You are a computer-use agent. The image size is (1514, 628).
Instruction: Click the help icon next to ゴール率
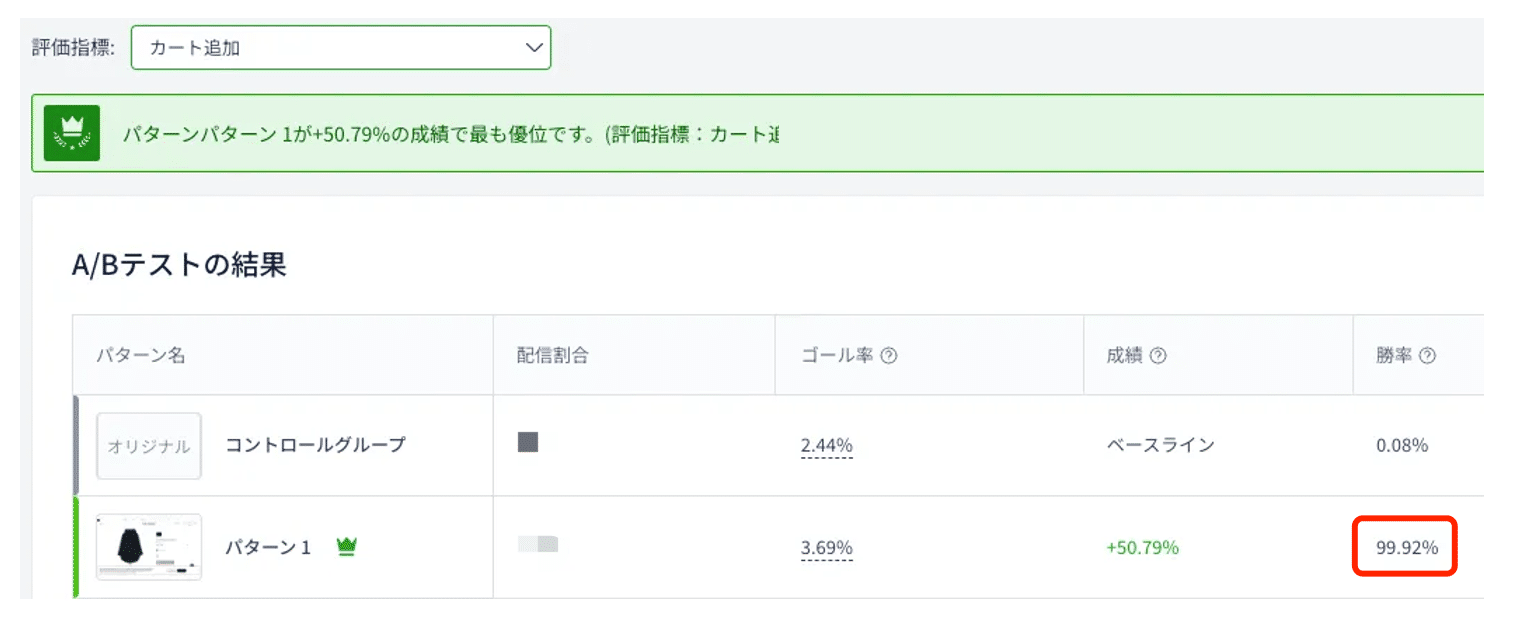[889, 356]
